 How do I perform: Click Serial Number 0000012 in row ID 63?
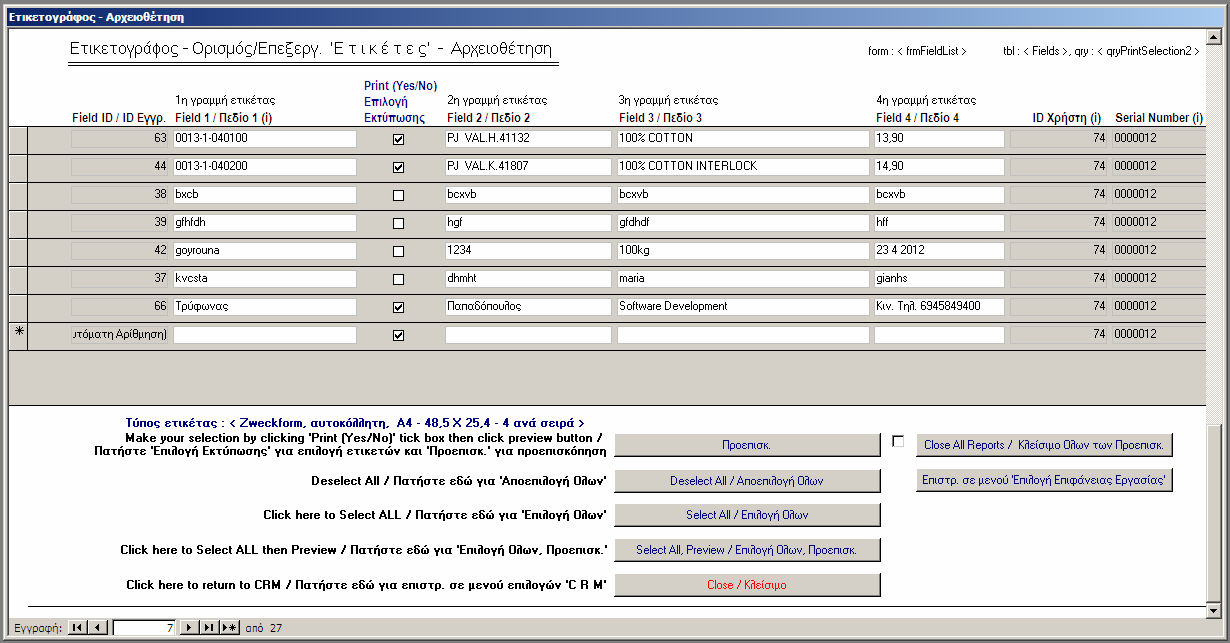tap(1158, 139)
